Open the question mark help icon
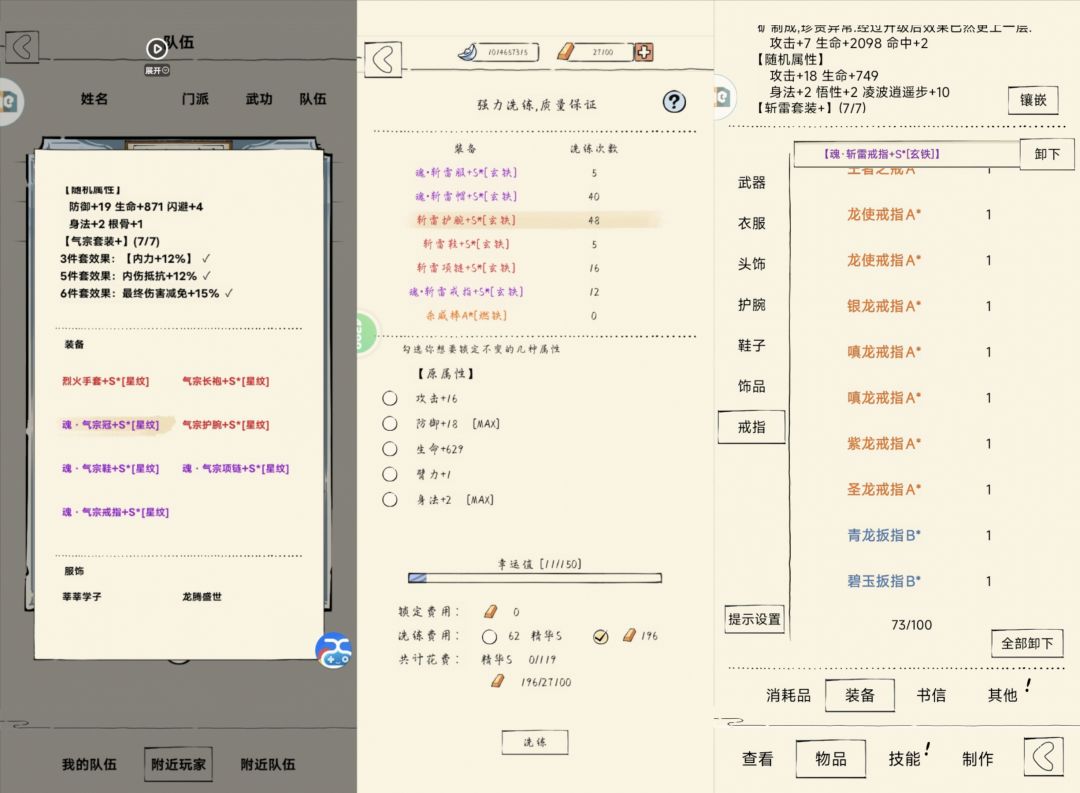The height and width of the screenshot is (793, 1080). 674,101
